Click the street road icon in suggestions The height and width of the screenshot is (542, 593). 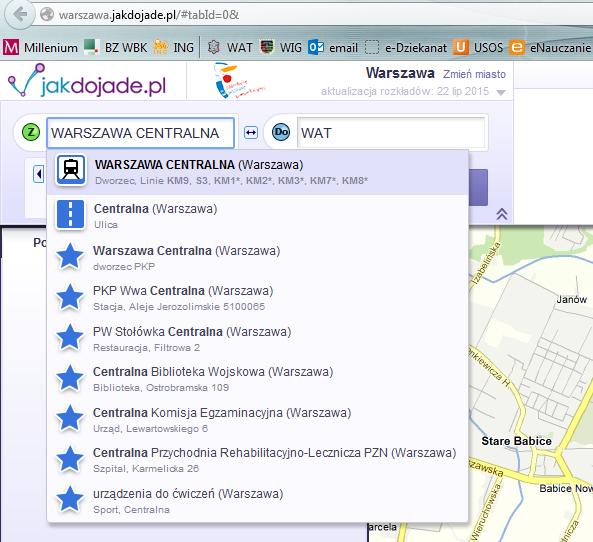pyautogui.click(x=70, y=214)
